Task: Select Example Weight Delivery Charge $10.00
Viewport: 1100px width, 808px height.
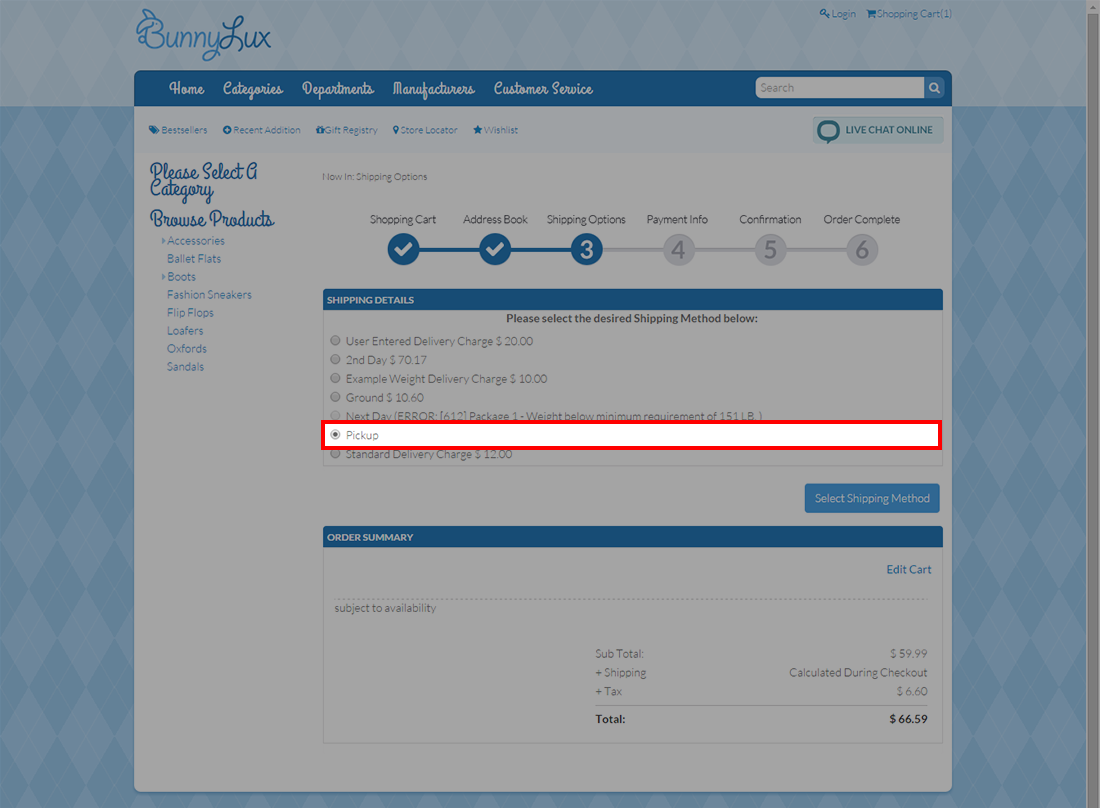Action: point(335,378)
